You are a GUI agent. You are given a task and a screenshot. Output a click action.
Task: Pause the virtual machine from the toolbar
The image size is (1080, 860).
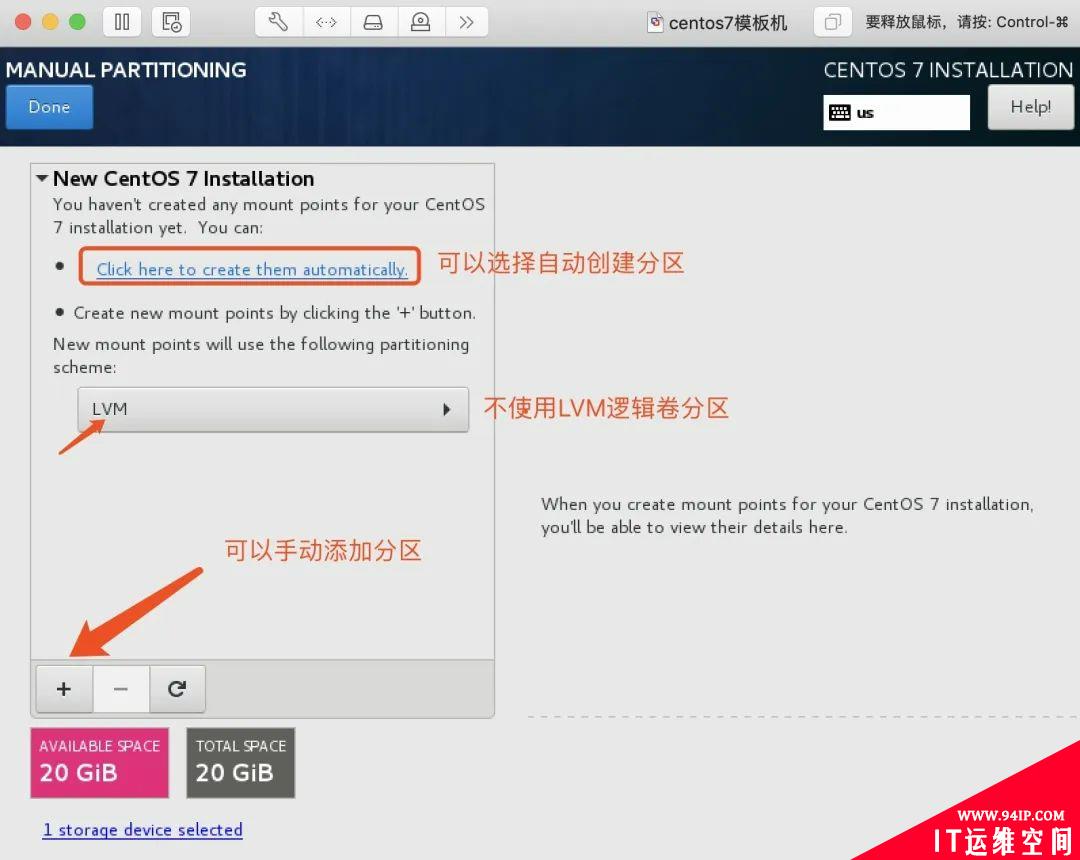coord(122,22)
